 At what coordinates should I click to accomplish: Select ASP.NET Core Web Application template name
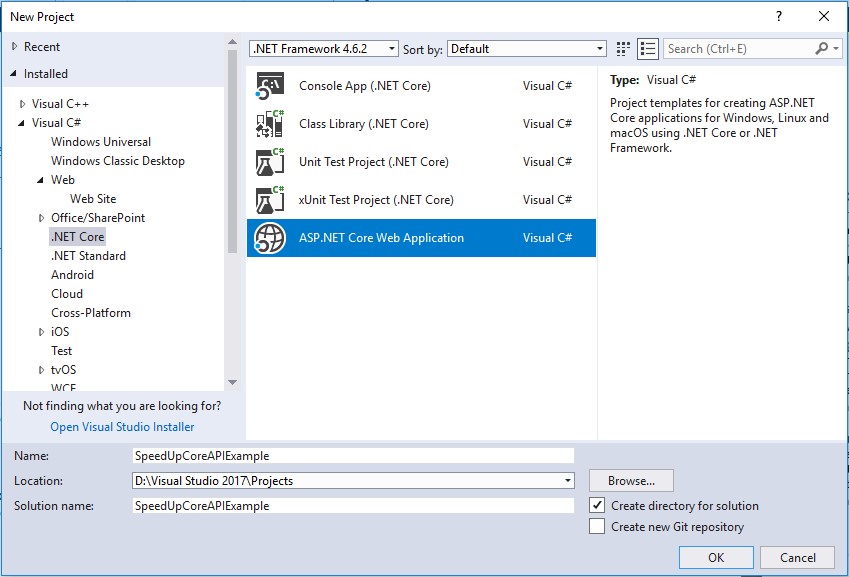[381, 238]
